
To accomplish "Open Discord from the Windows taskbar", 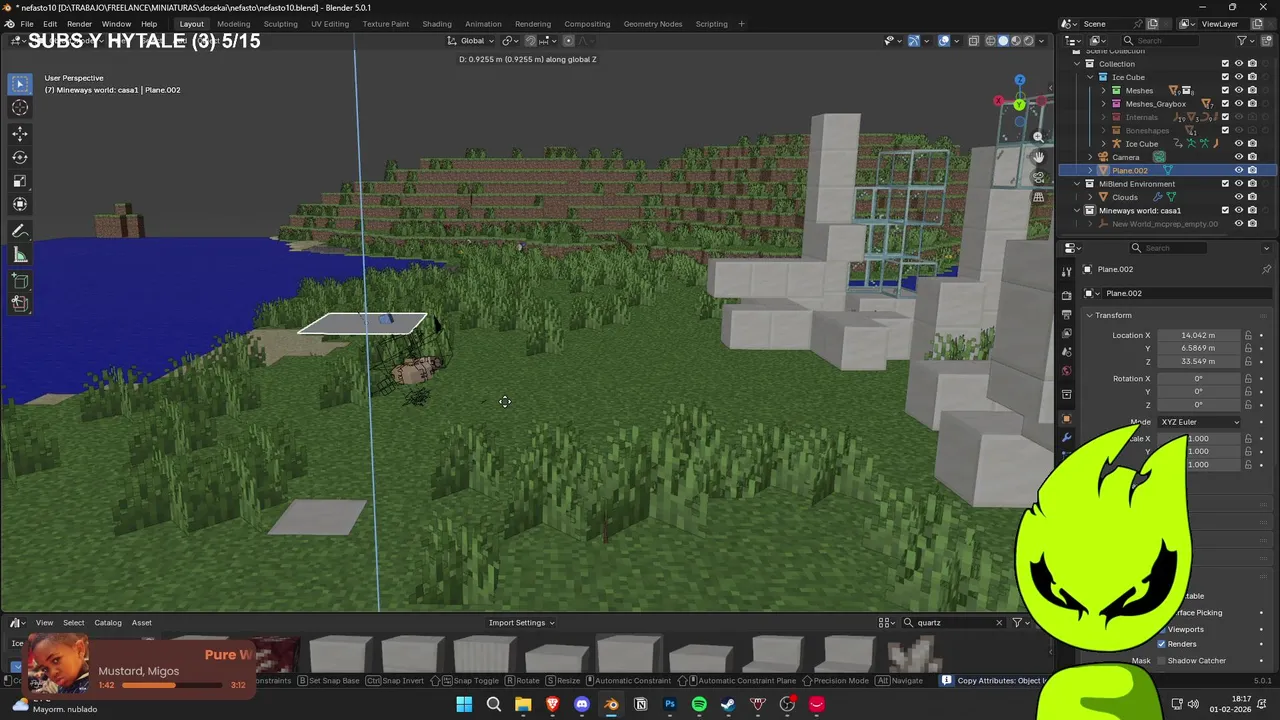I will [x=582, y=704].
